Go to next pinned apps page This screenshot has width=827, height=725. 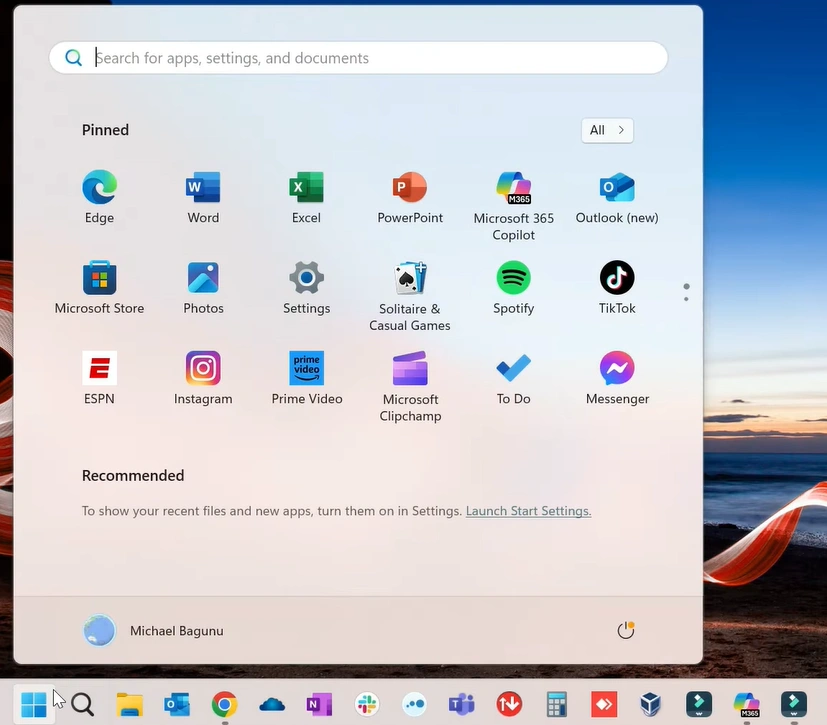[x=686, y=298]
